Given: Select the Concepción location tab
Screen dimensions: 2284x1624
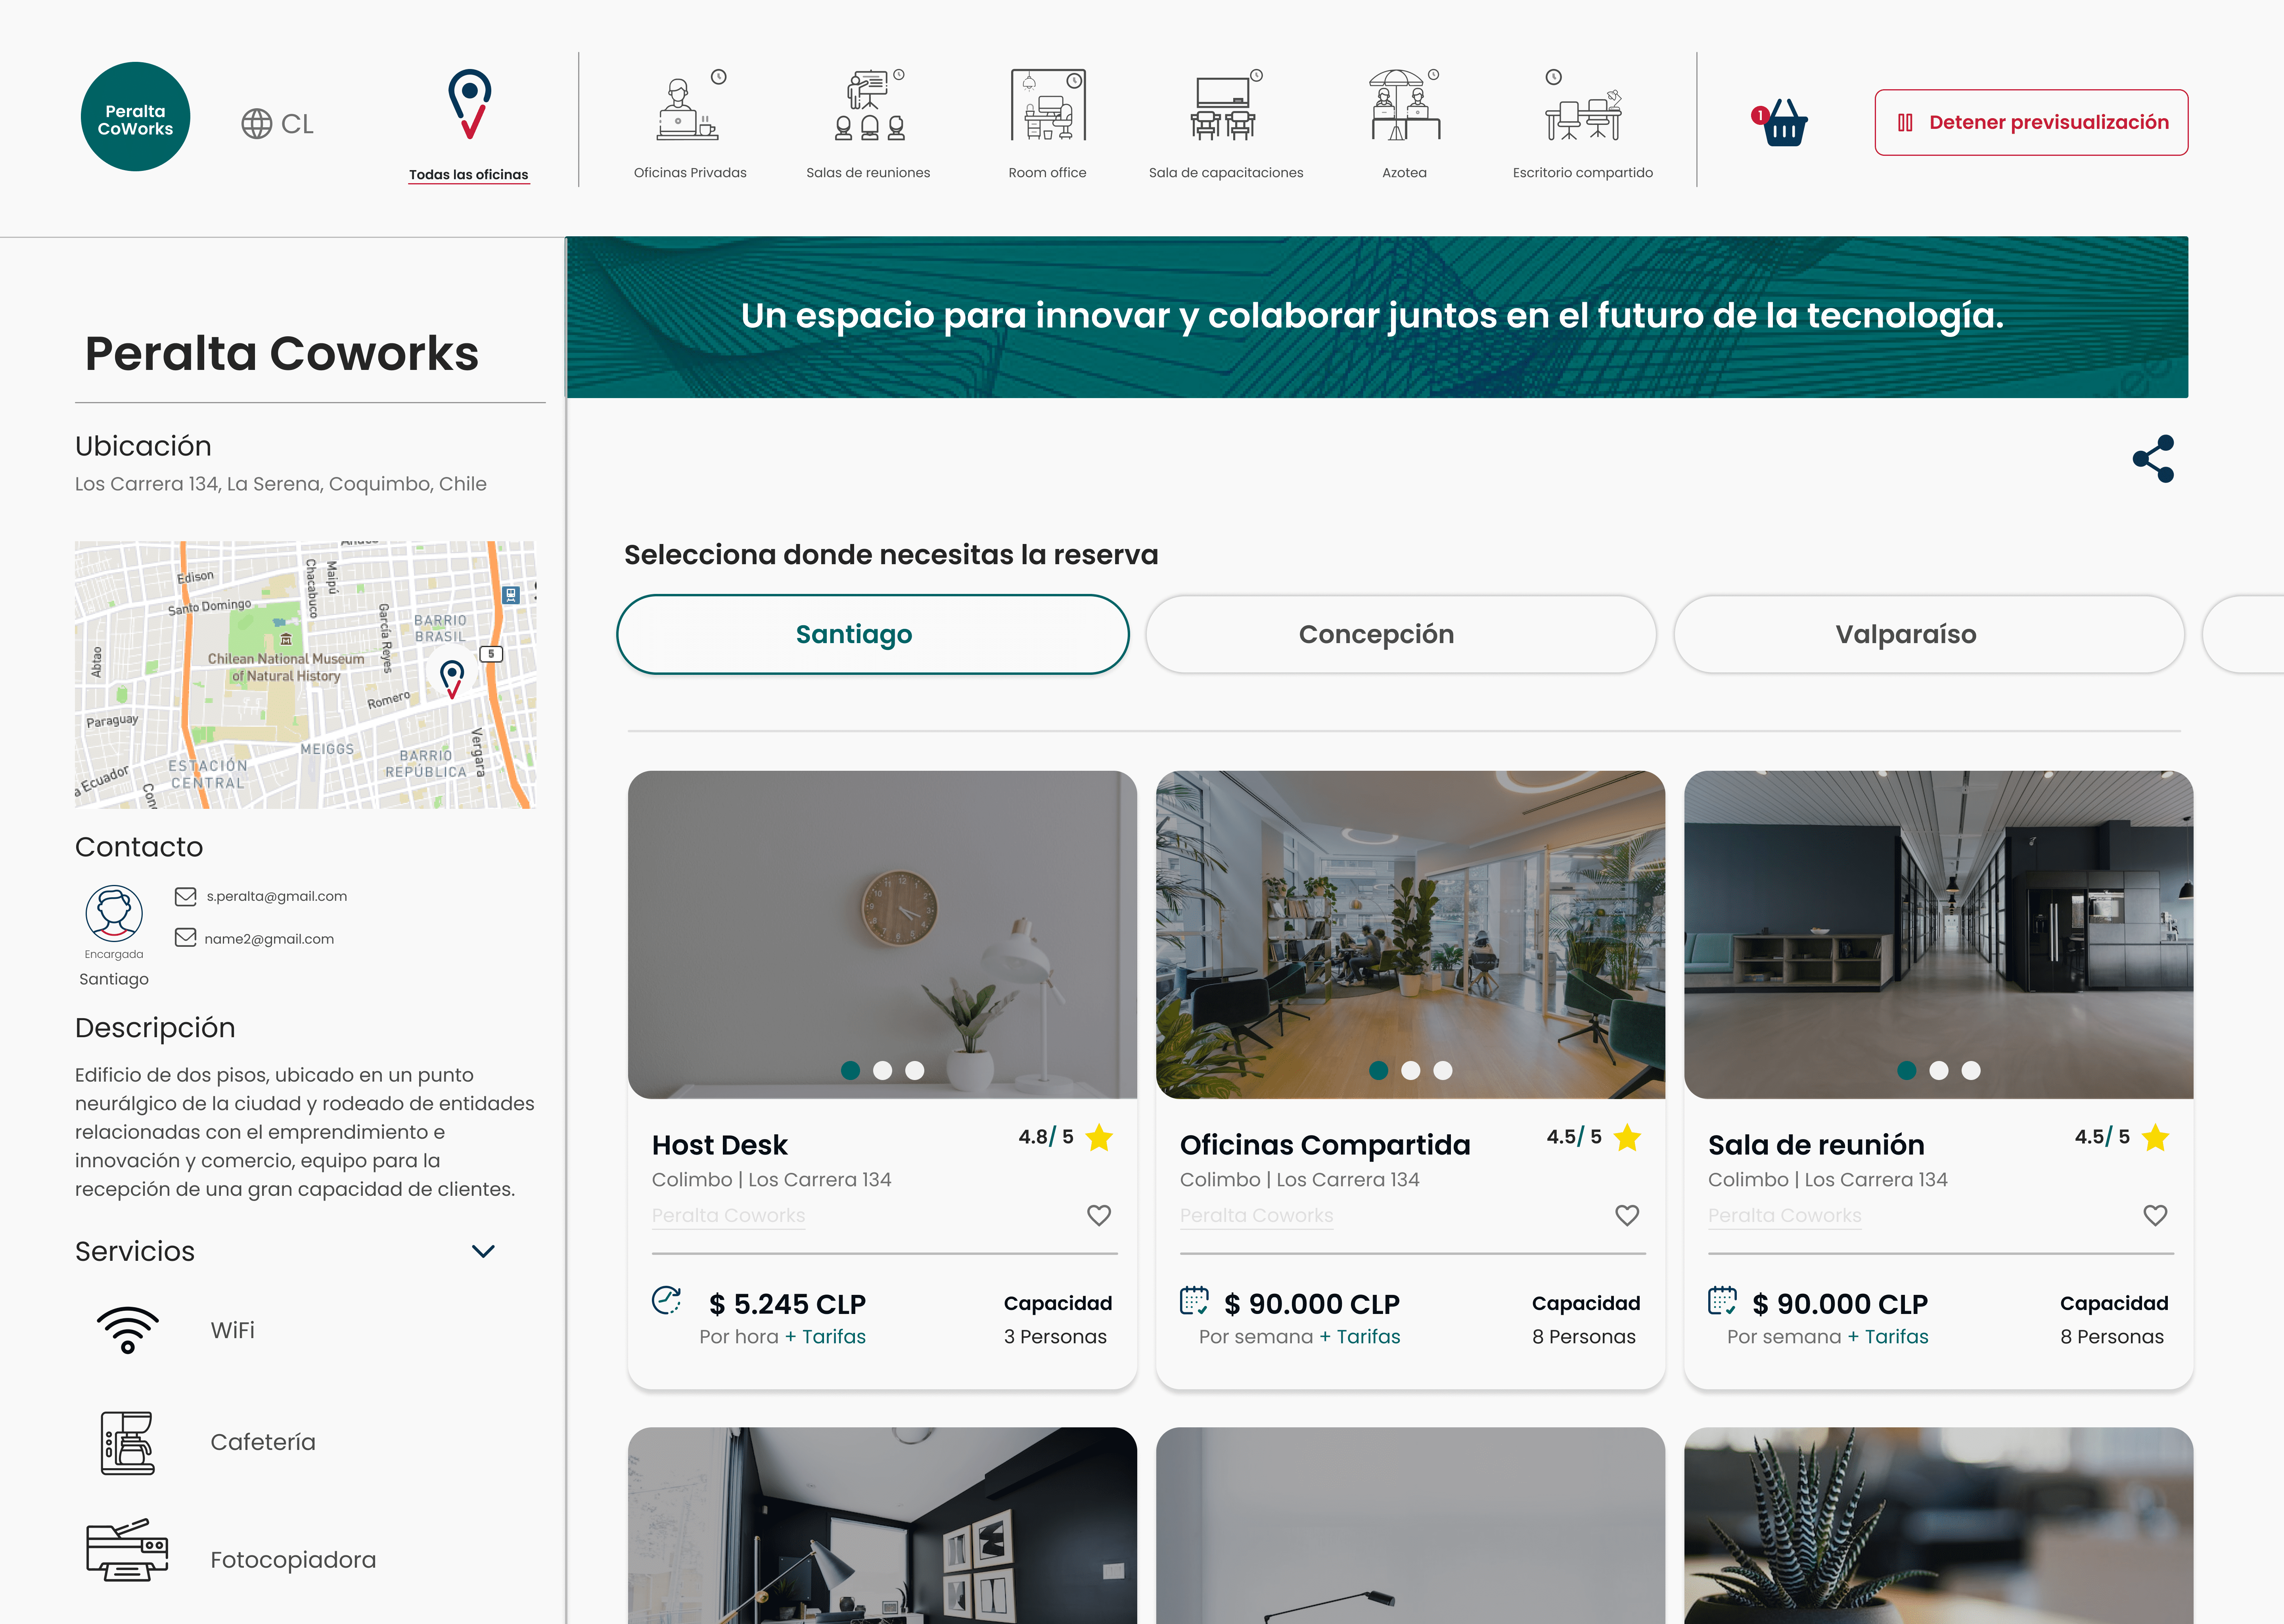Looking at the screenshot, I should pos(1401,634).
